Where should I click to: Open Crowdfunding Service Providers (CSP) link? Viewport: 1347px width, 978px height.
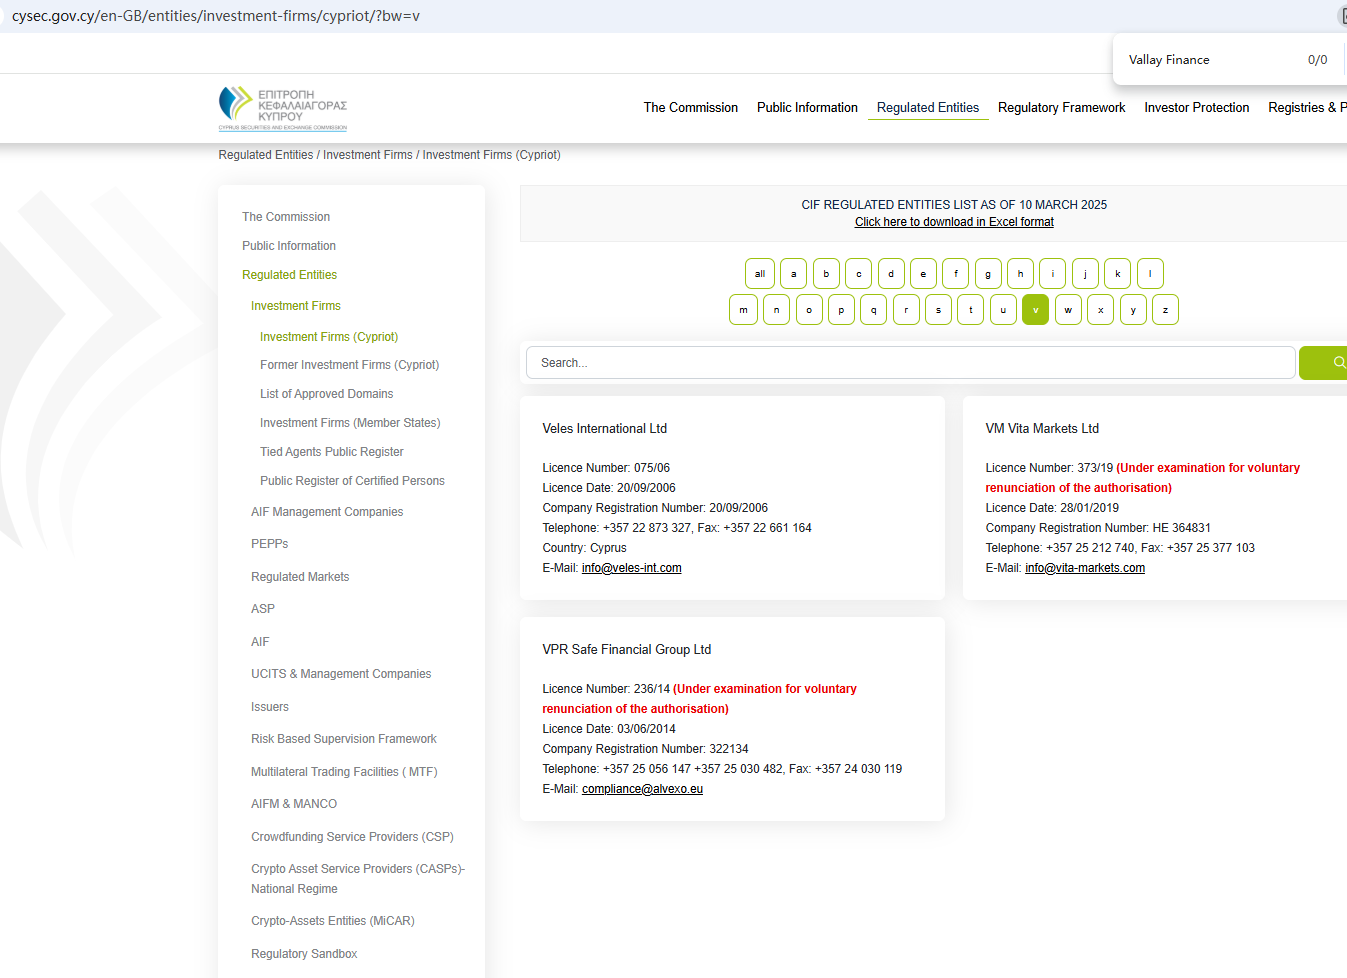tap(352, 837)
